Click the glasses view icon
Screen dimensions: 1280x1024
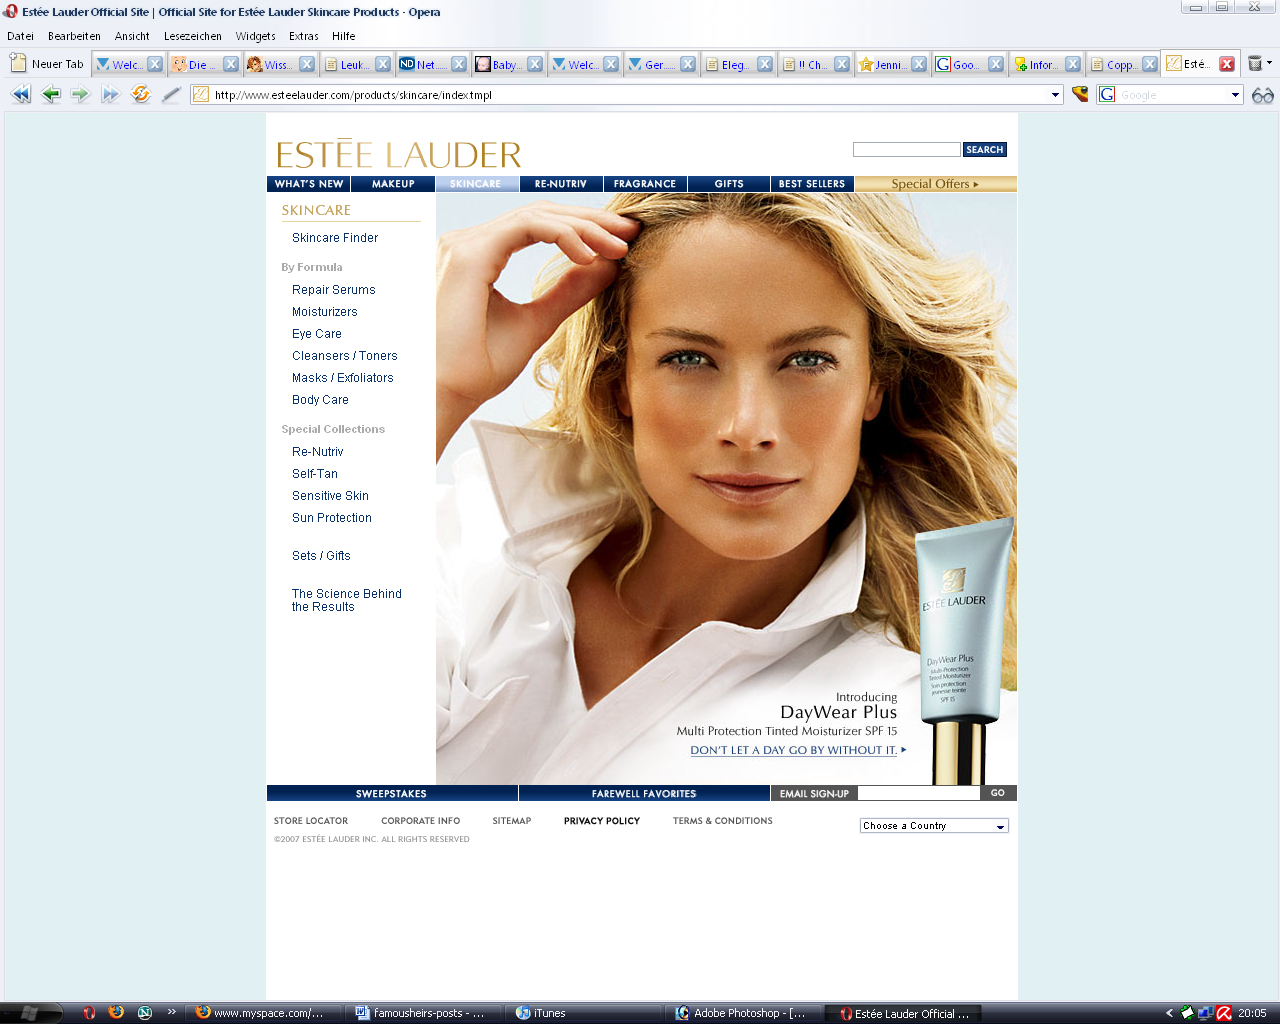pyautogui.click(x=1262, y=95)
